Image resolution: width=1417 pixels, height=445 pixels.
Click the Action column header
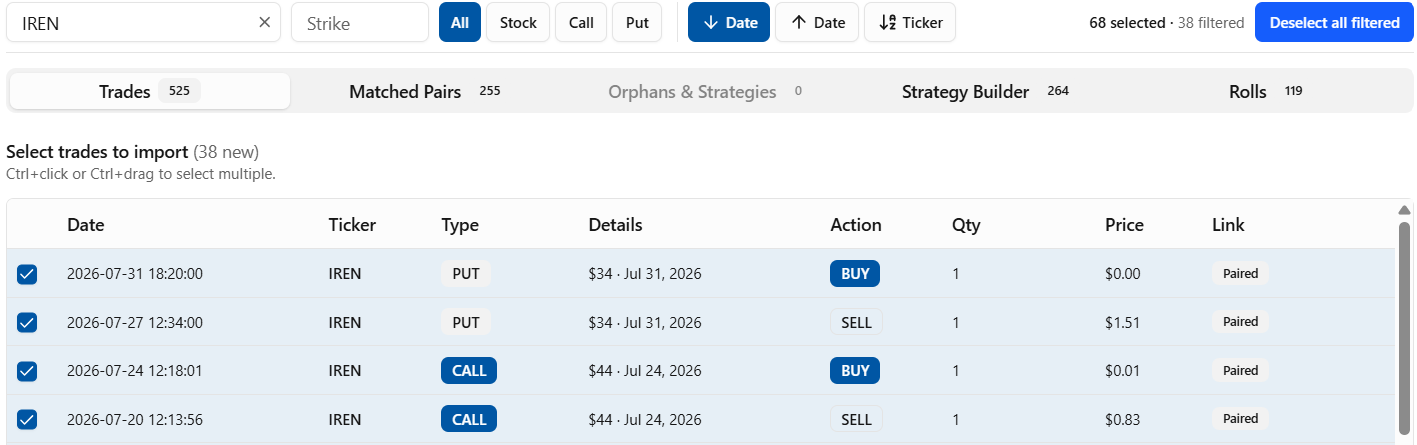coord(856,225)
